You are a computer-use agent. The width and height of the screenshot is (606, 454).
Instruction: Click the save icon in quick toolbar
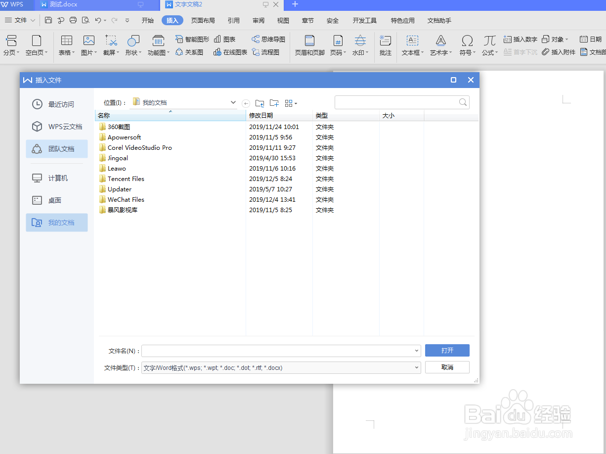(48, 20)
